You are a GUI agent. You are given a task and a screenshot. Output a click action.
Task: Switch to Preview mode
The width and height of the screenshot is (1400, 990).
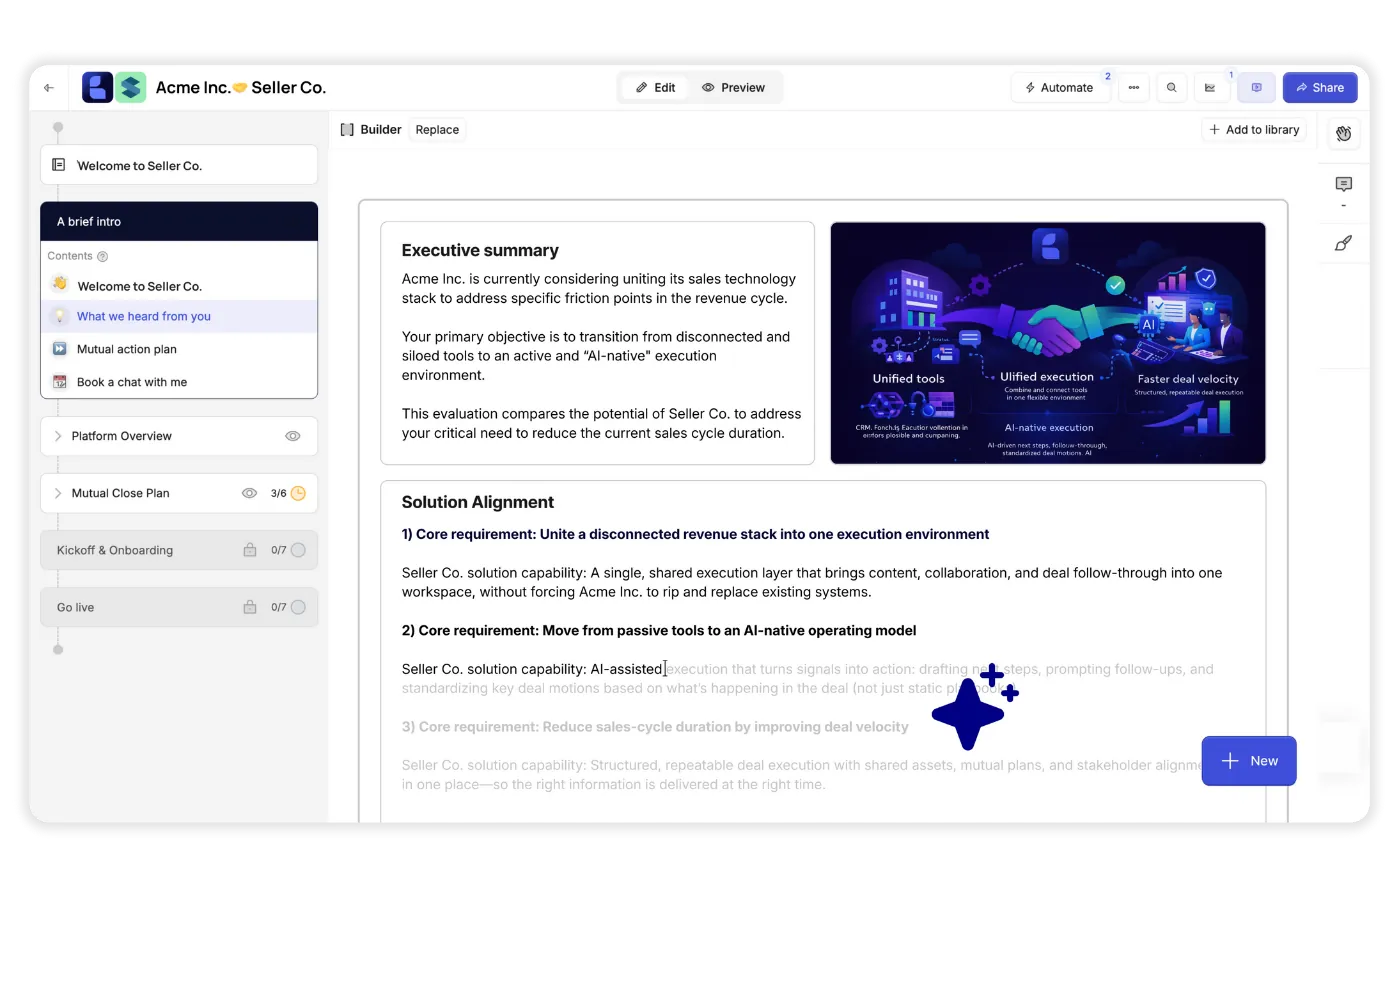(x=733, y=88)
